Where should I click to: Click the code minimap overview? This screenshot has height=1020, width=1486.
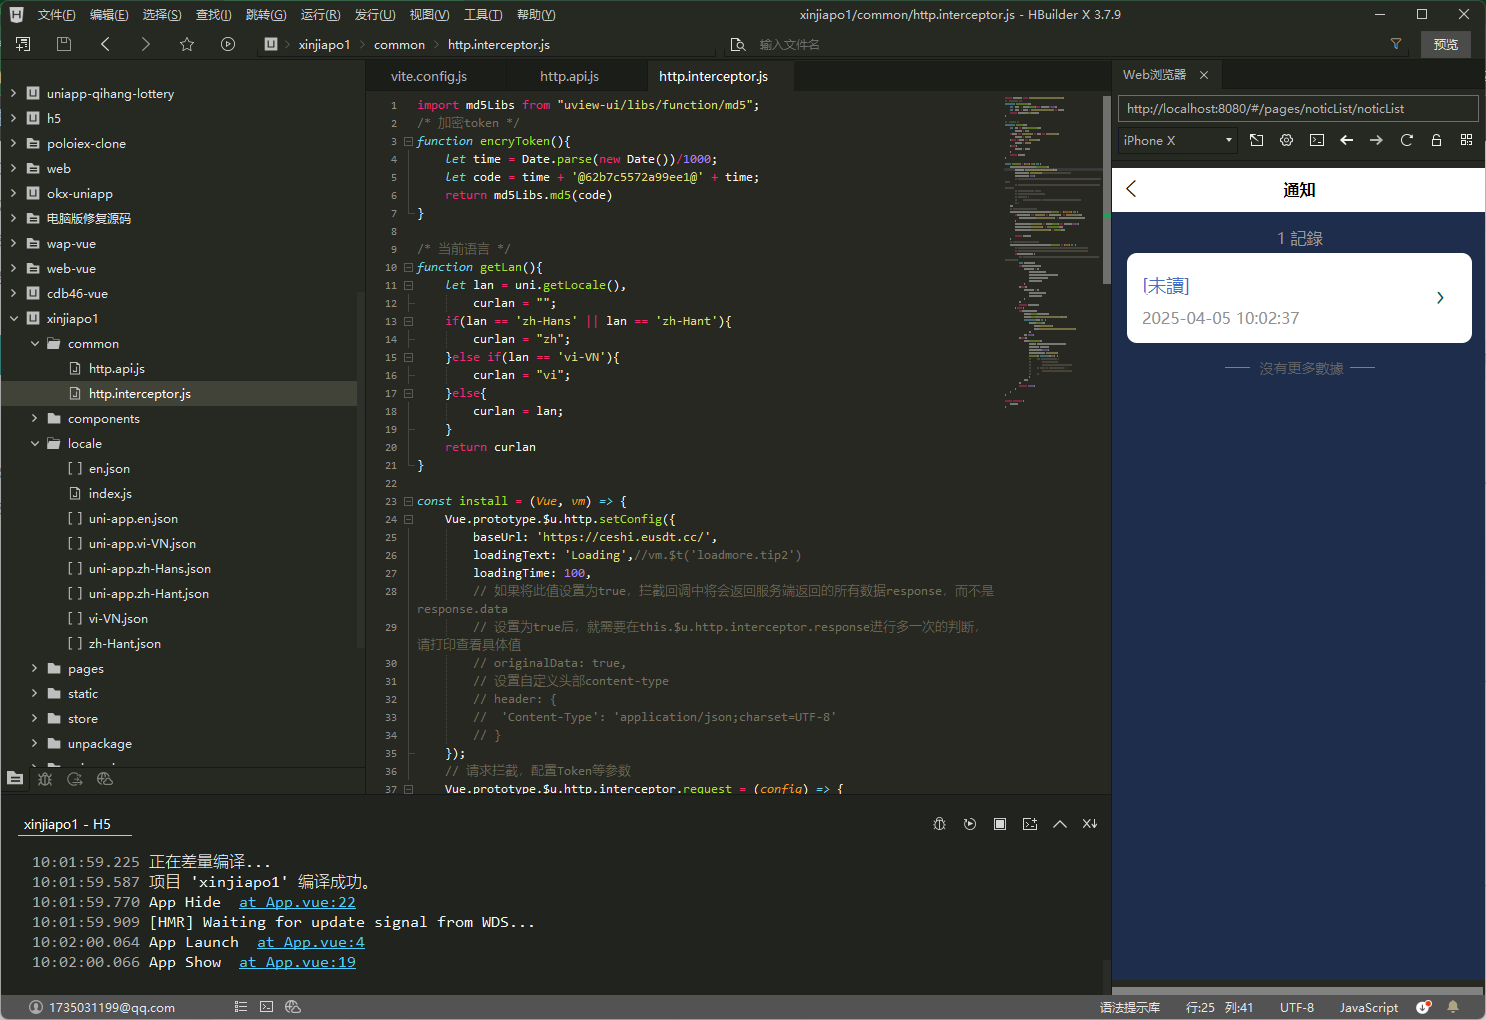(1050, 250)
